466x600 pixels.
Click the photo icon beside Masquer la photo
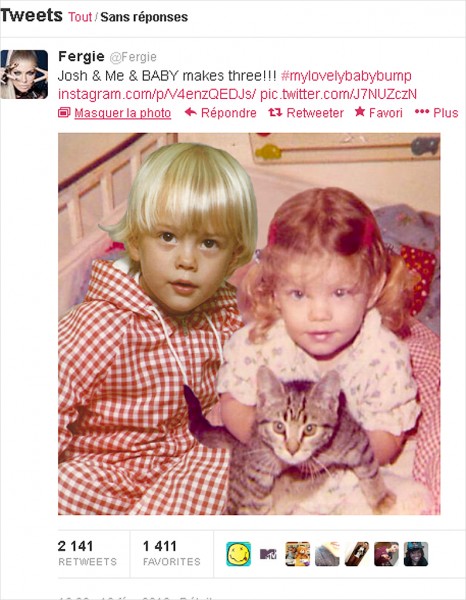(64, 112)
